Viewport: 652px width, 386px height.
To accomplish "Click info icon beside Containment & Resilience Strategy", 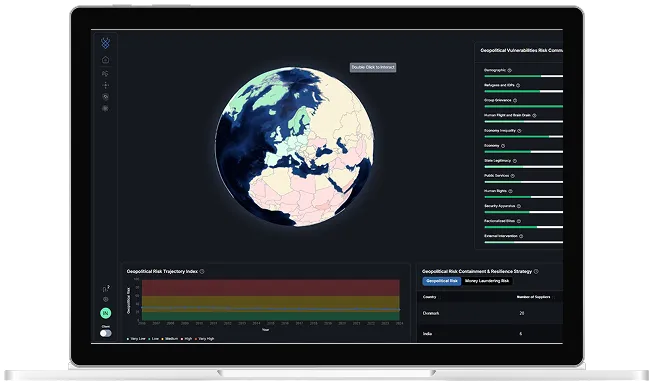I will coord(536,271).
